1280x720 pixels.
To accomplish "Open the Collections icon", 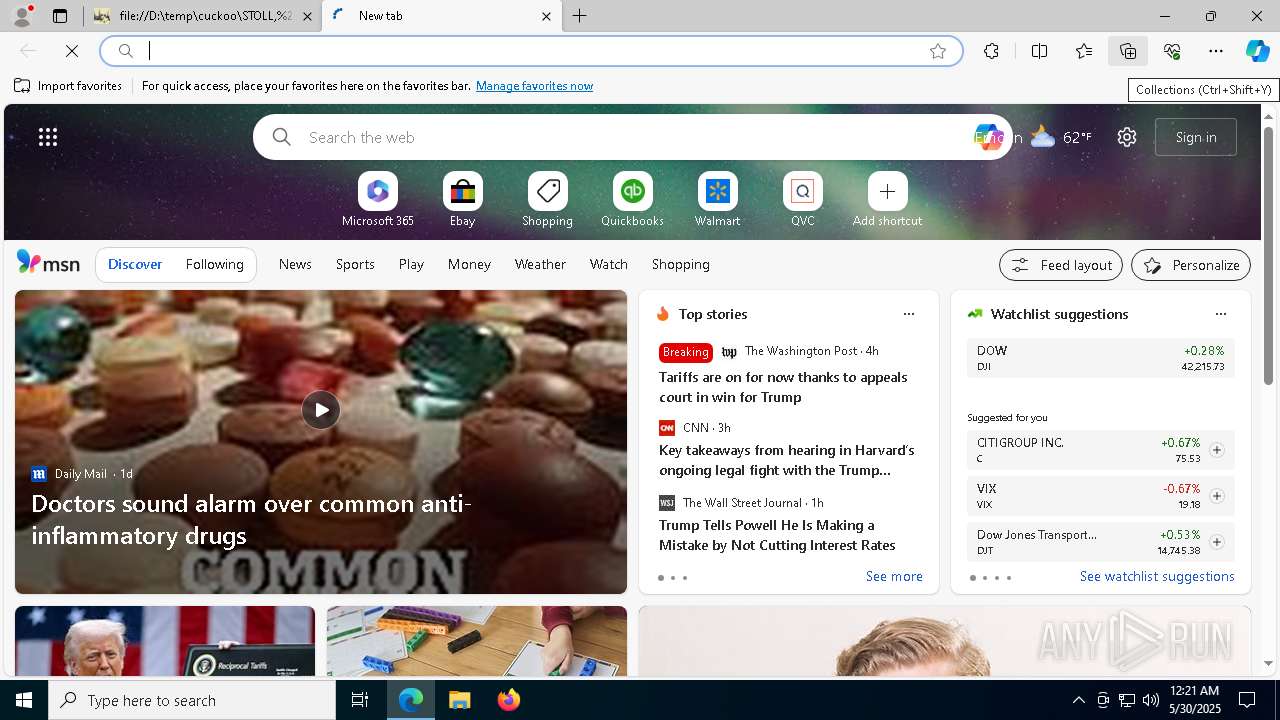I will click(1128, 51).
